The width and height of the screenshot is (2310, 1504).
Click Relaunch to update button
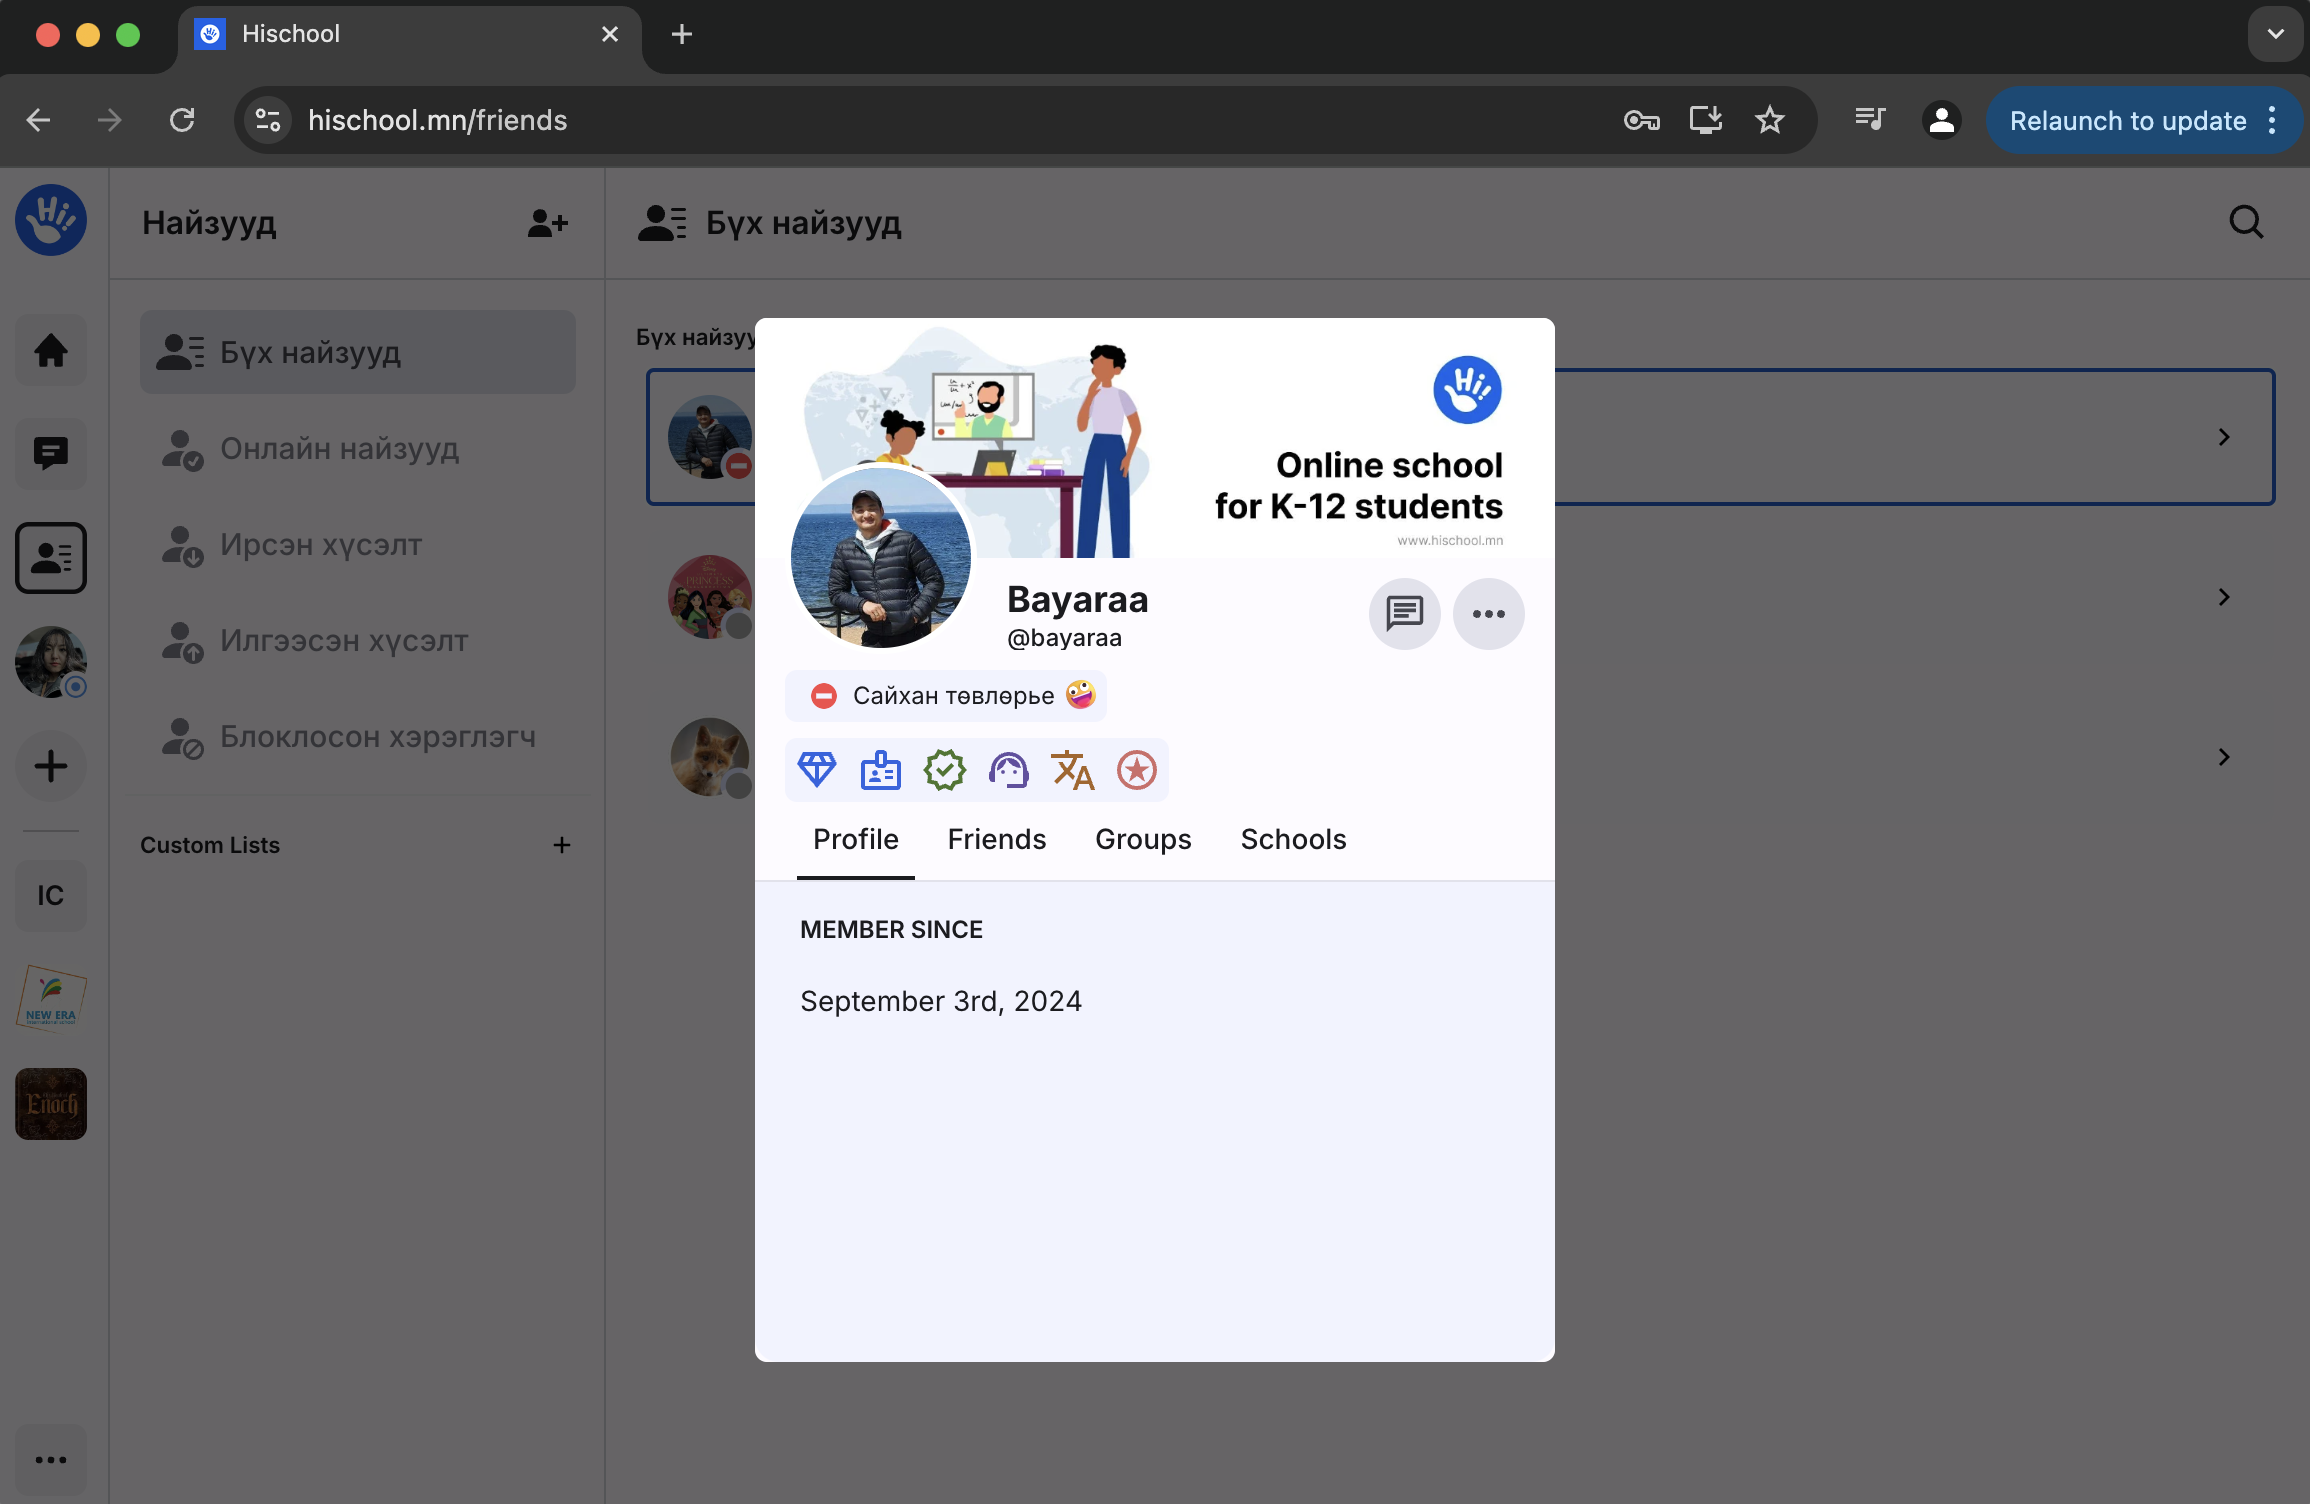[x=2127, y=121]
